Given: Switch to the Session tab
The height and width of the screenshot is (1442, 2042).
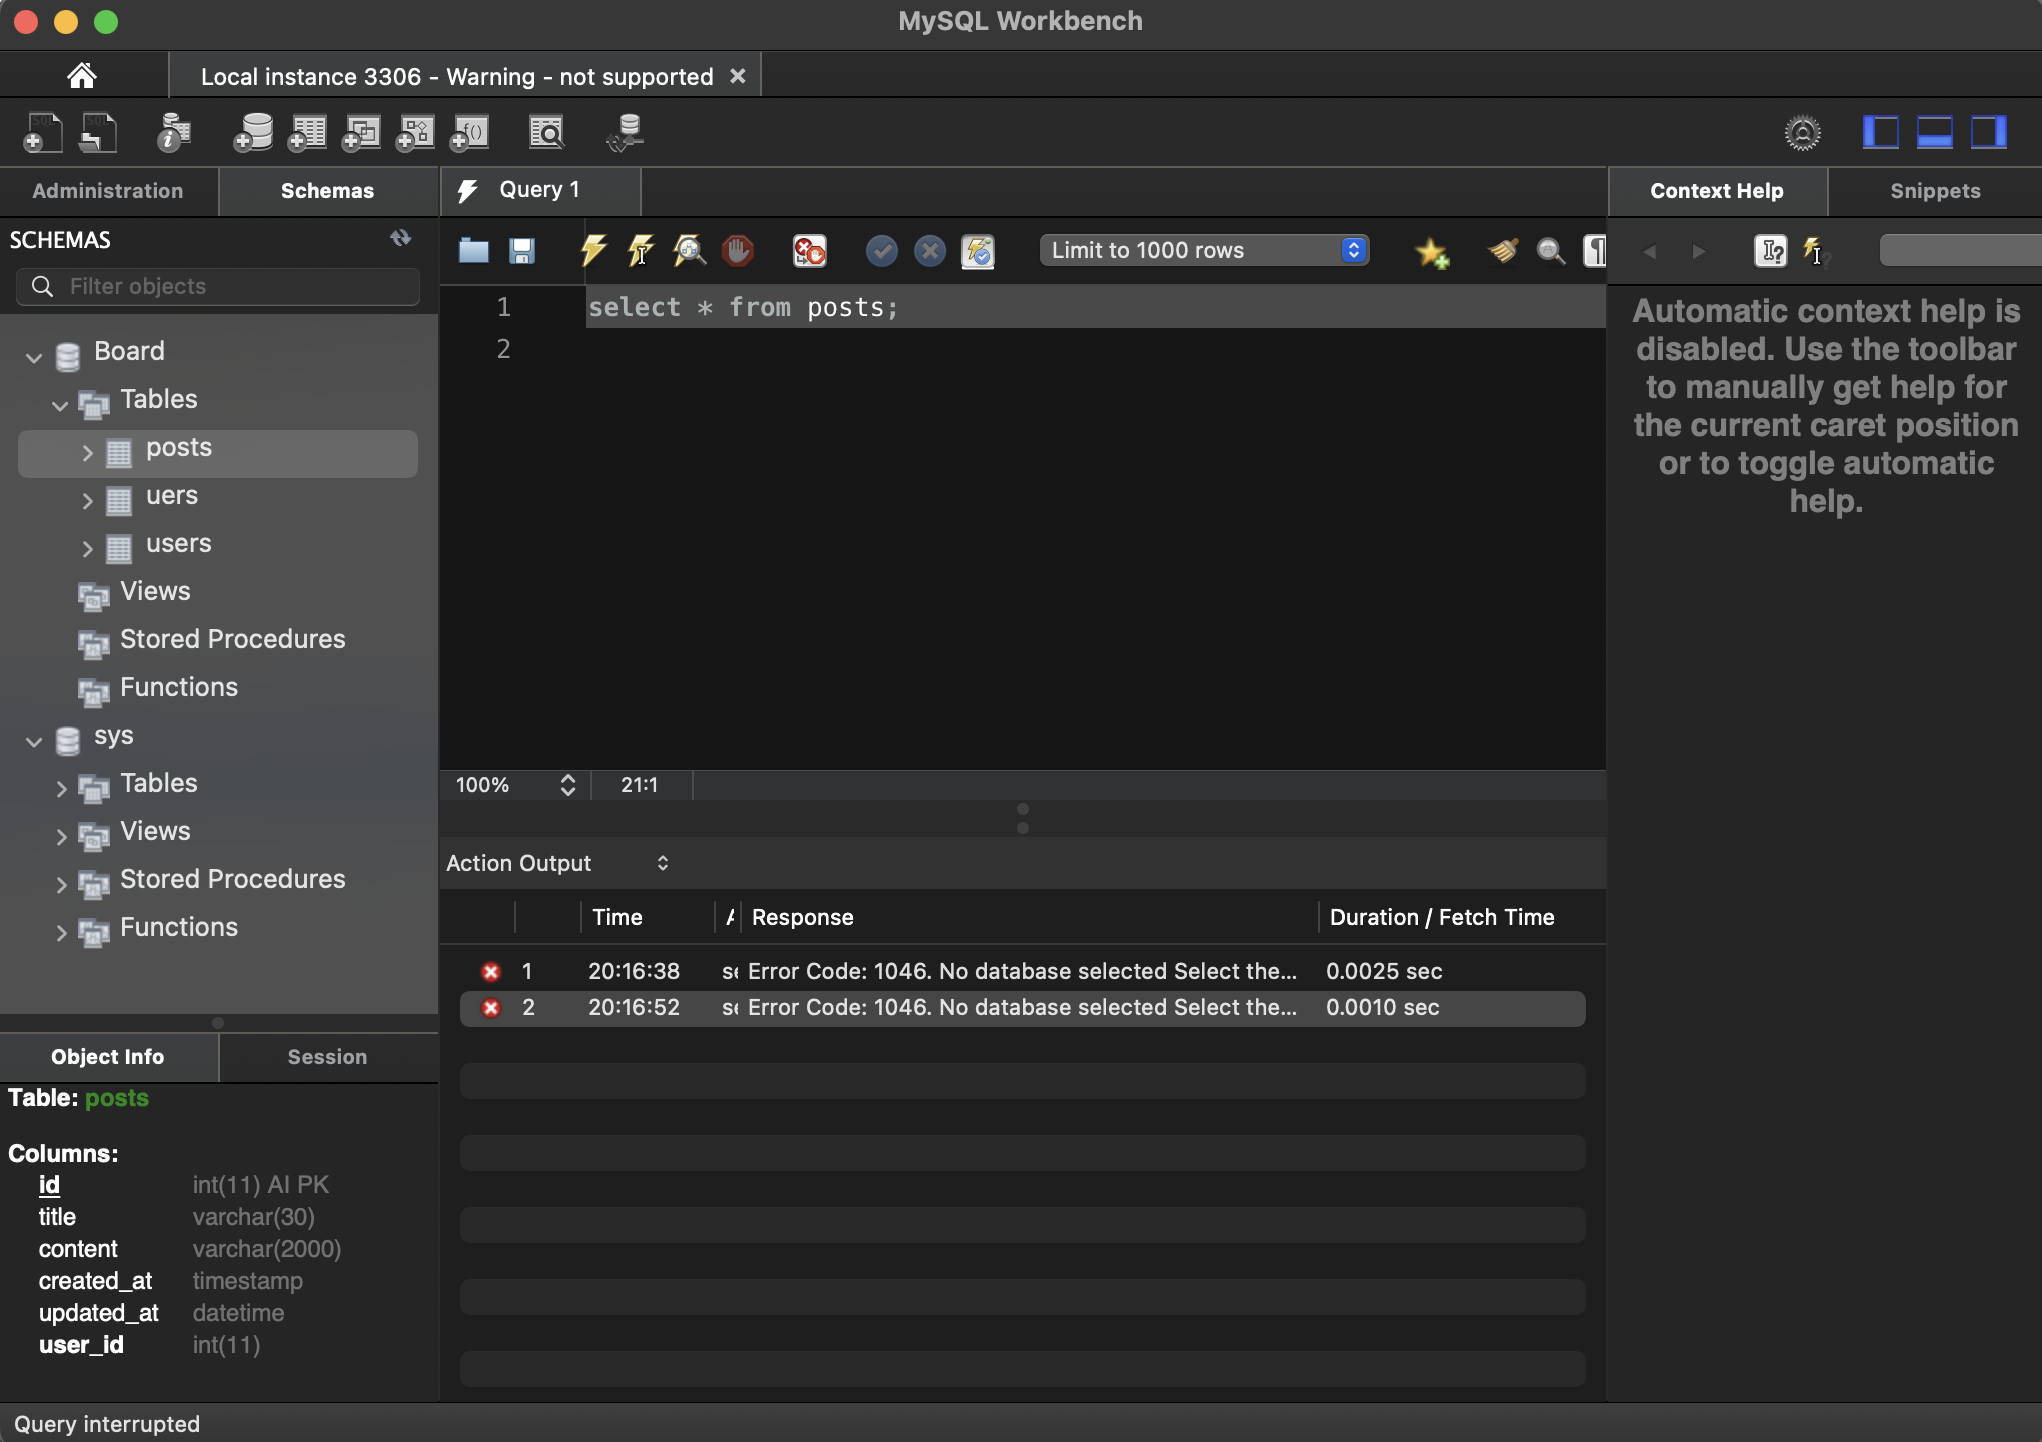Looking at the screenshot, I should pyautogui.click(x=327, y=1057).
